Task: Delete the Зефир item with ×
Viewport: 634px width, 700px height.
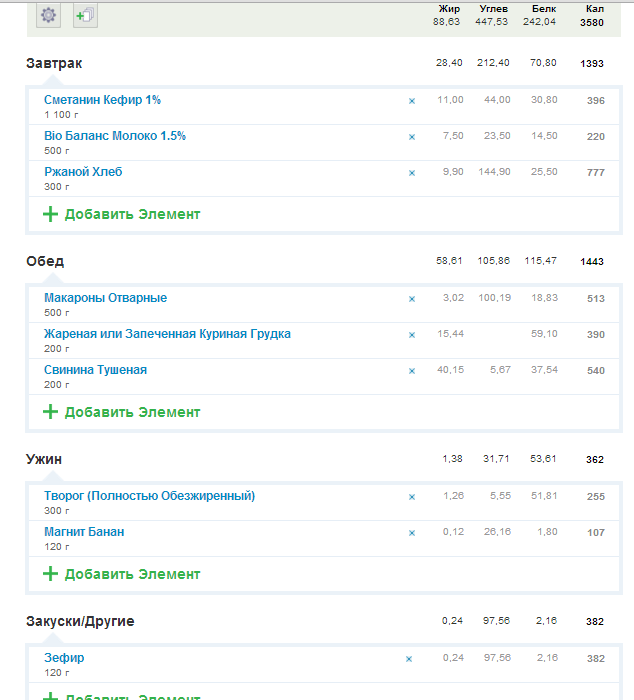Action: tap(408, 659)
